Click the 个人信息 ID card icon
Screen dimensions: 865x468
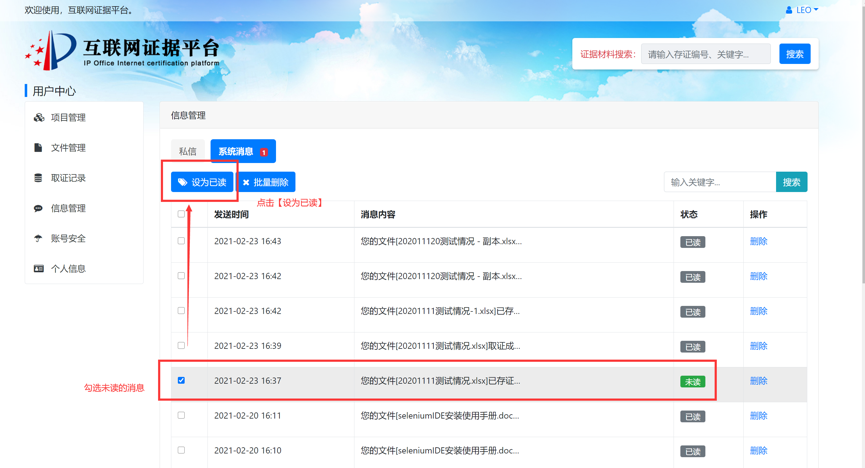tap(39, 268)
